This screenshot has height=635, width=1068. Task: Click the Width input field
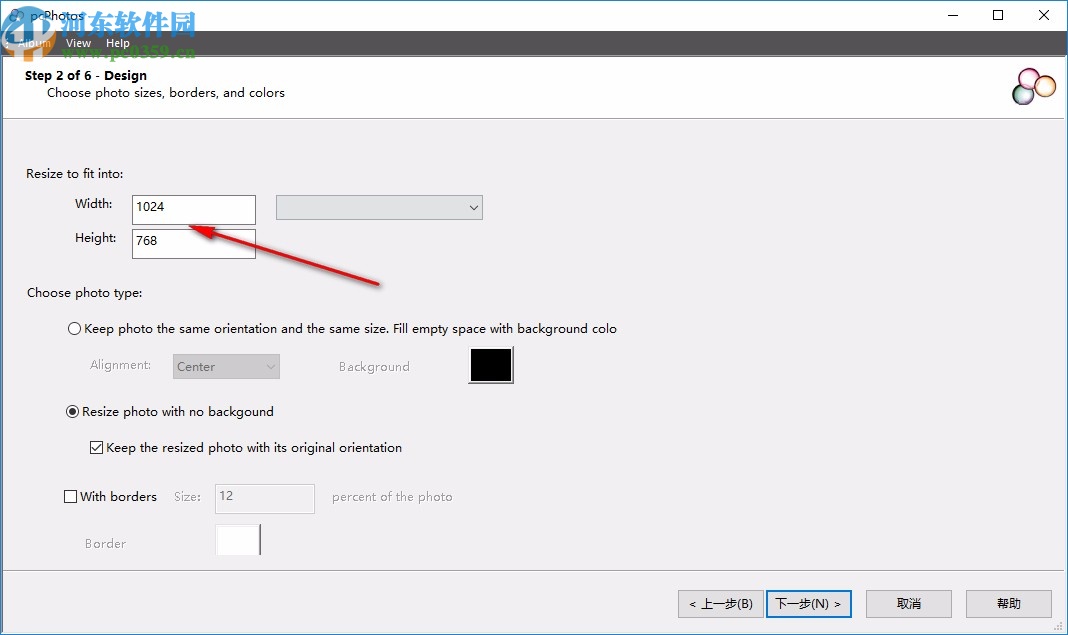click(193, 209)
